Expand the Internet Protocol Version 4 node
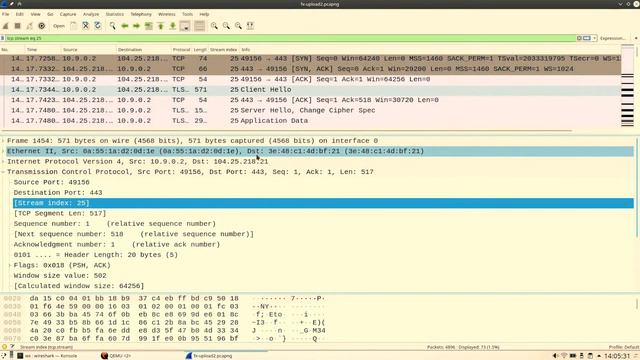The image size is (640, 360). [x=3, y=161]
